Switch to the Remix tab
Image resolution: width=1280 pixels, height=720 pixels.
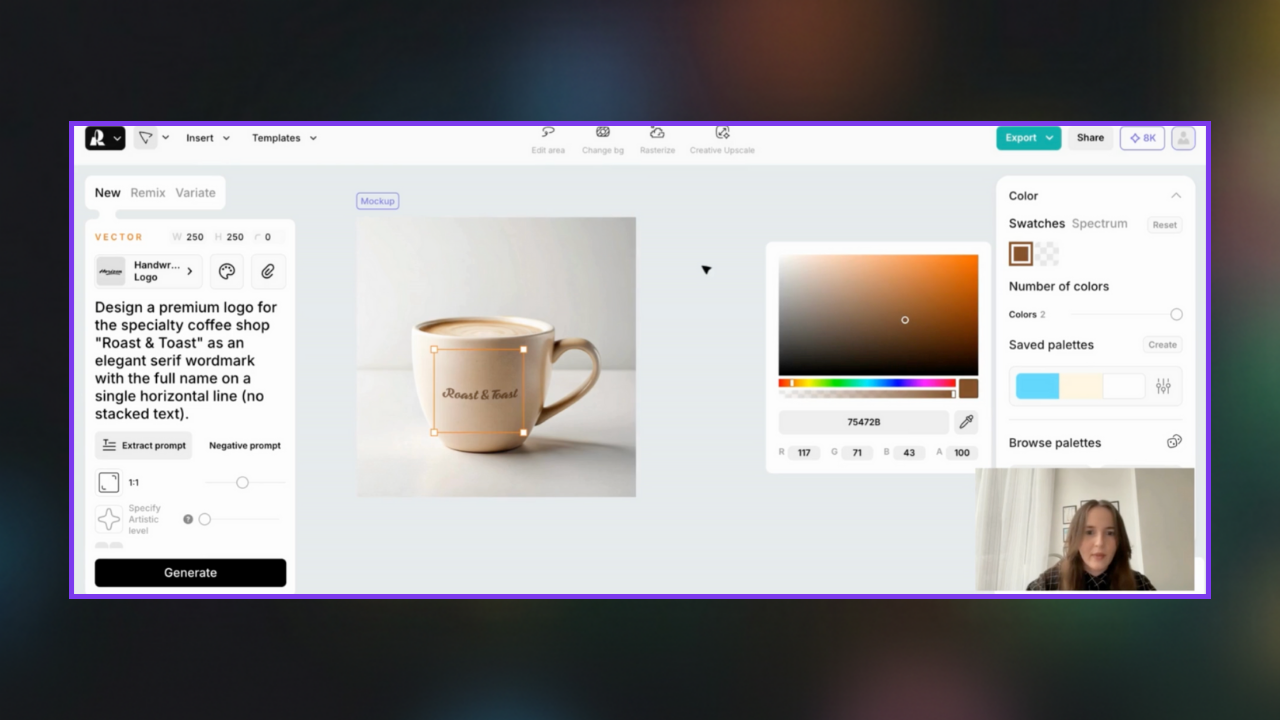(148, 193)
